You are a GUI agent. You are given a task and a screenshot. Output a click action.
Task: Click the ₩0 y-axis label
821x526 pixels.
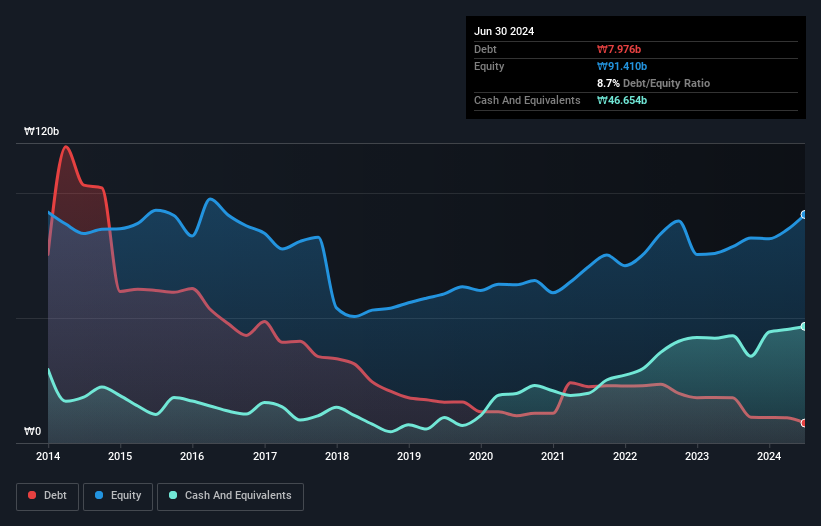click(32, 431)
